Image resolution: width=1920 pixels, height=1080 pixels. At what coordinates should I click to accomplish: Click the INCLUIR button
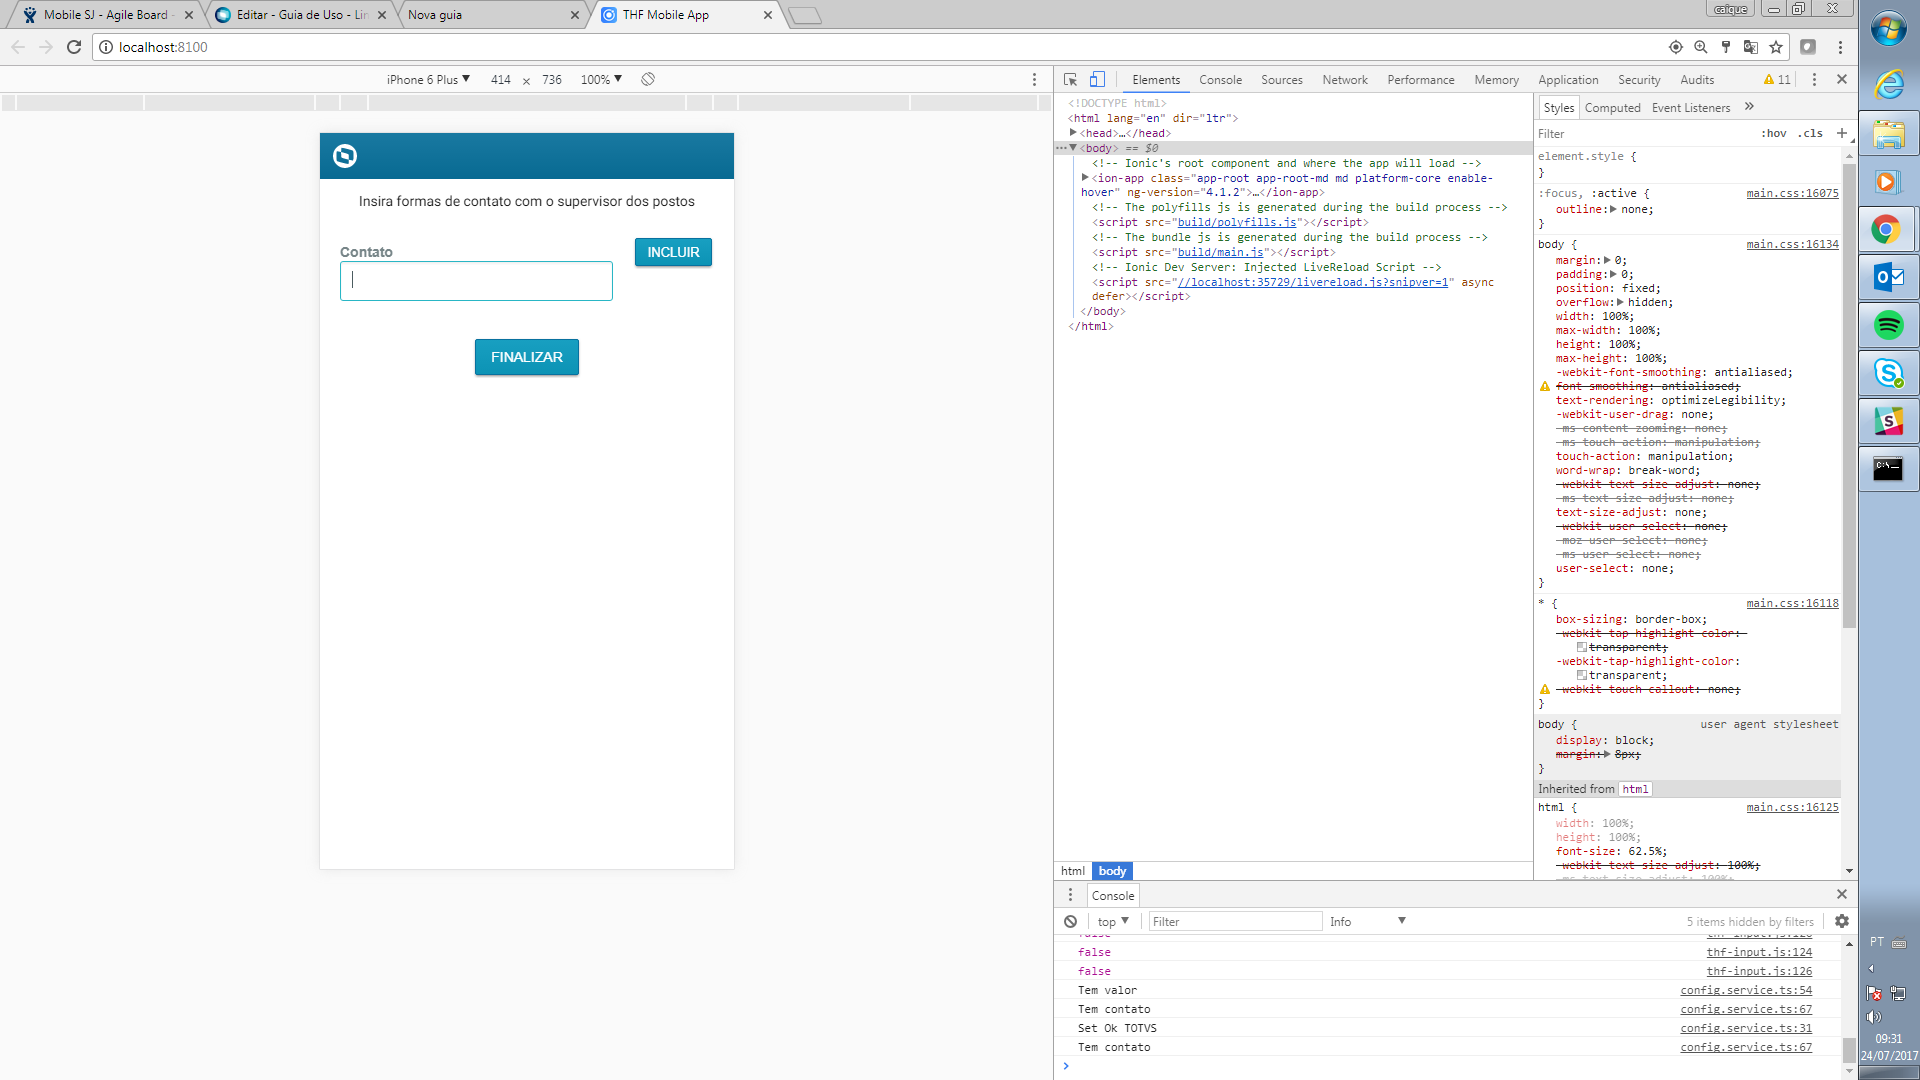click(673, 252)
